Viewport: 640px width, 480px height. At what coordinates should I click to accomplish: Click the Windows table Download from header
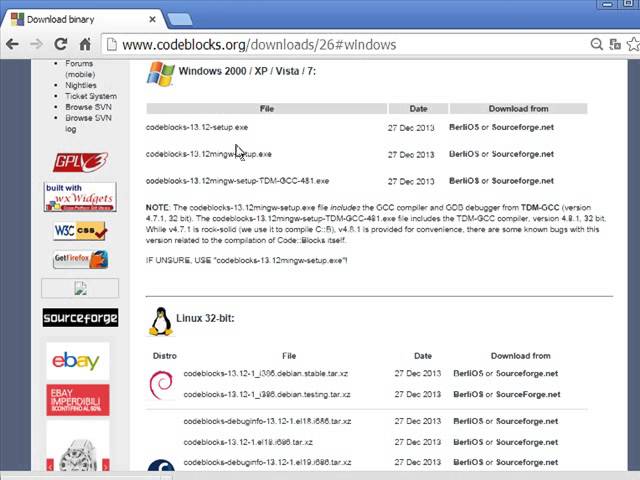click(x=518, y=109)
